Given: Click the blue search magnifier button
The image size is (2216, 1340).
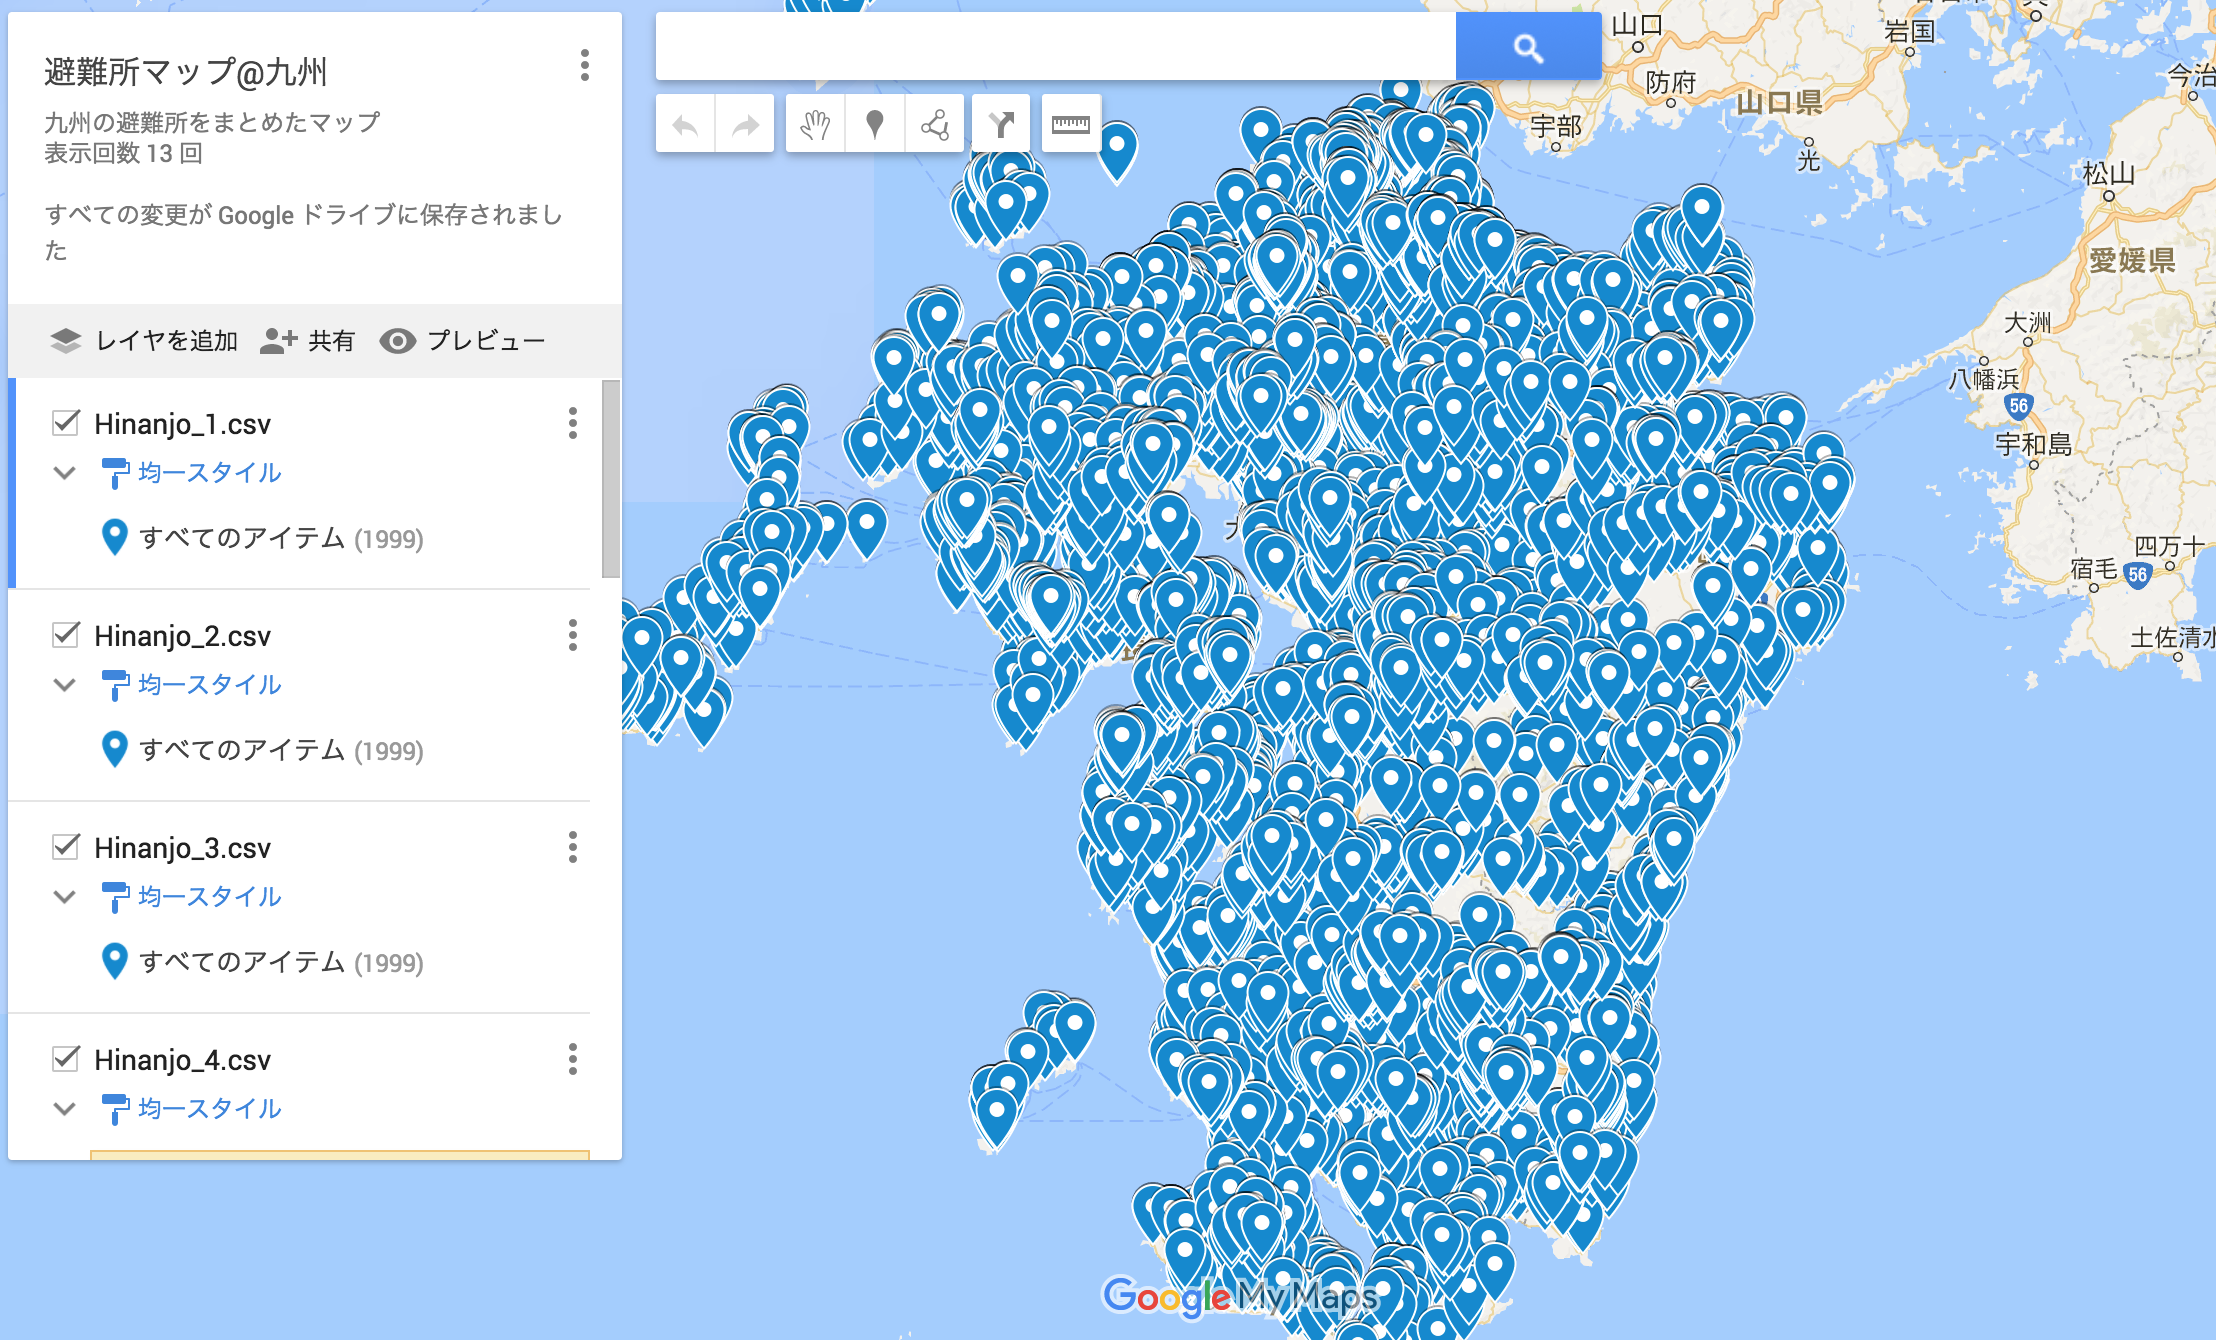Looking at the screenshot, I should point(1528,47).
